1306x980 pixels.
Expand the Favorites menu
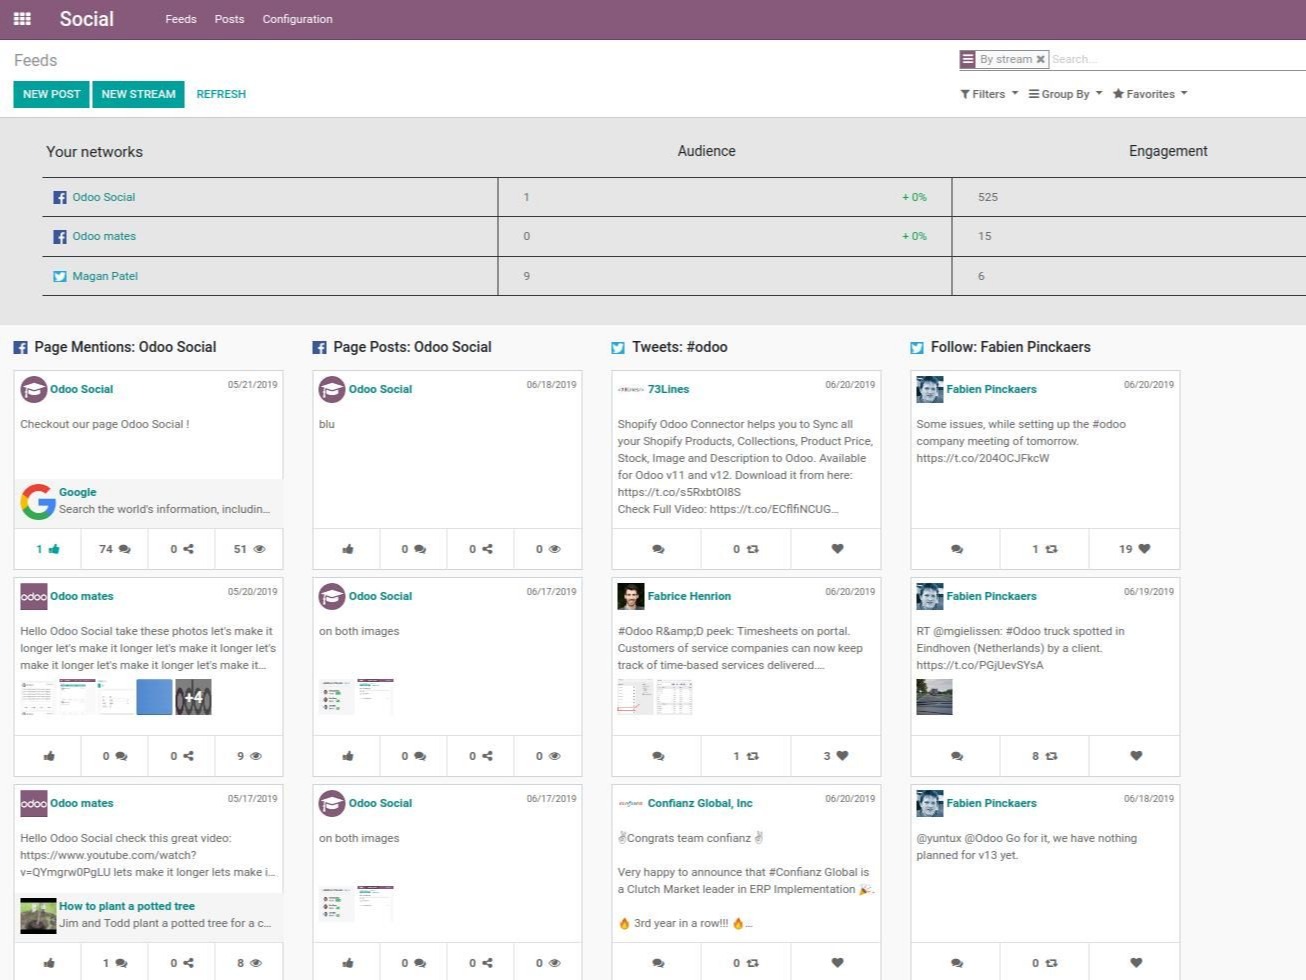click(1148, 93)
